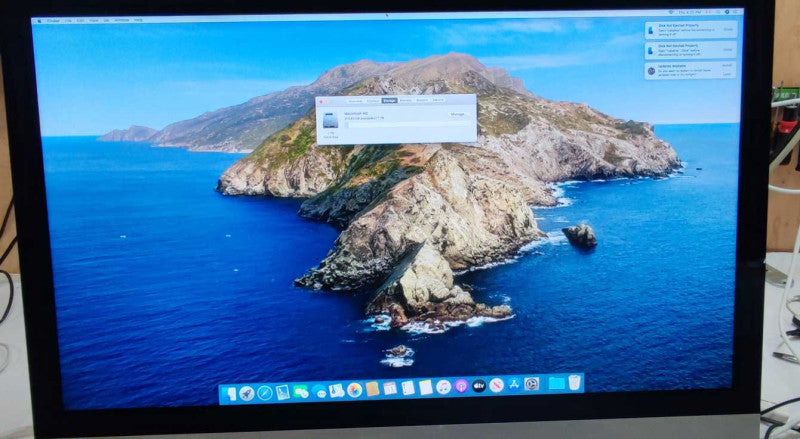Switch to the Displays tab

[x=373, y=101]
